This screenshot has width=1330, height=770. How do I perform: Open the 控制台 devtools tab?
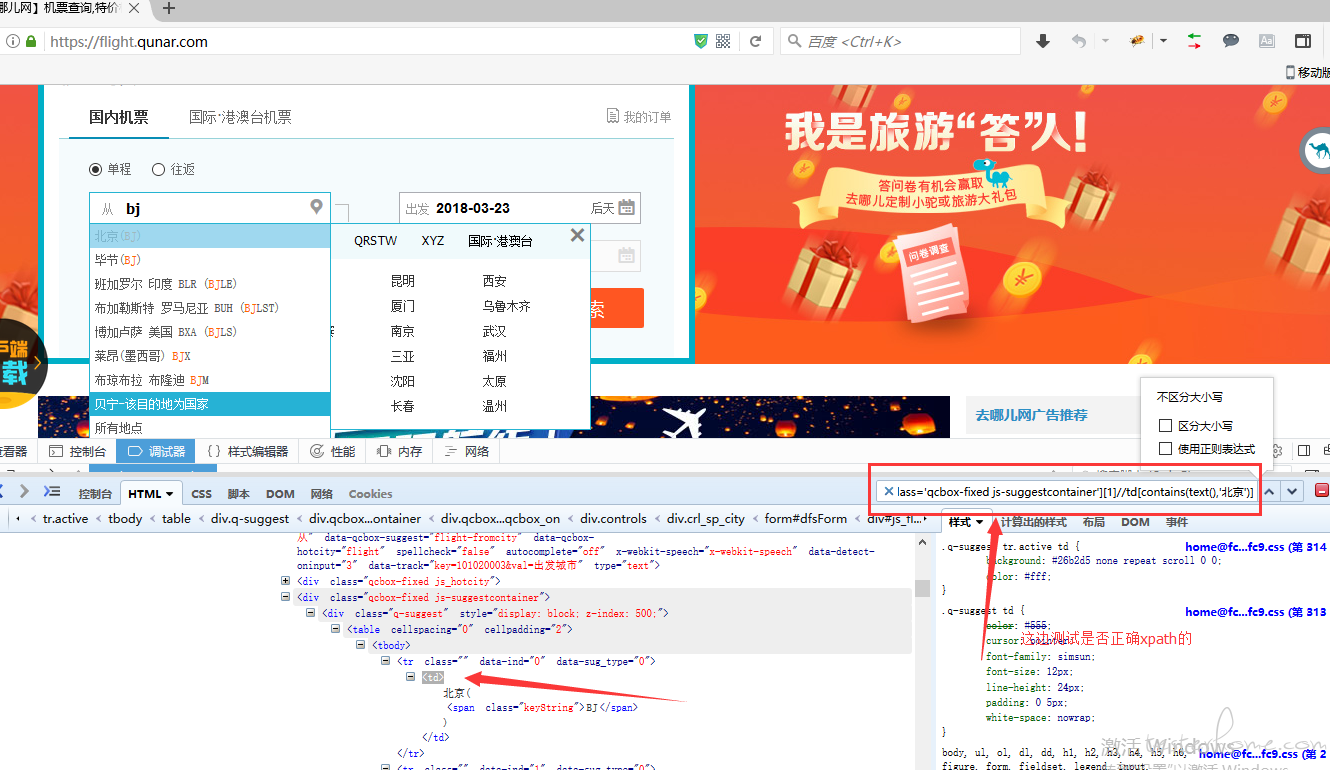click(78, 451)
